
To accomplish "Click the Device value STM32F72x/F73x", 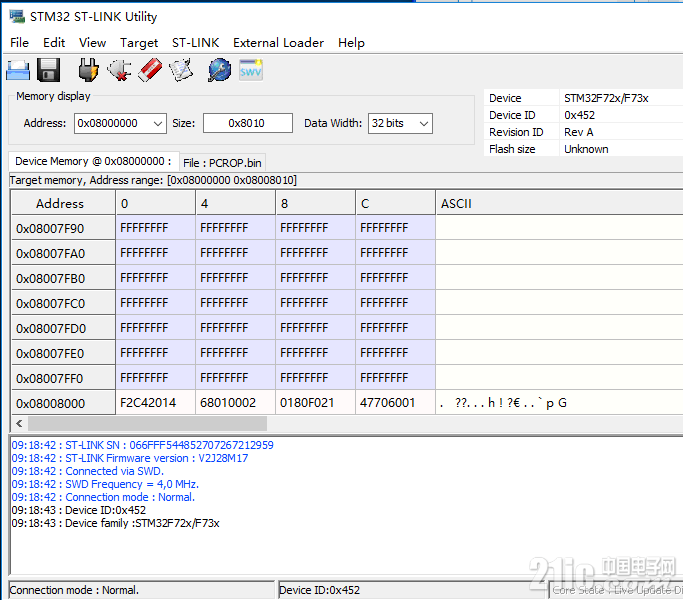I will (x=606, y=98).
